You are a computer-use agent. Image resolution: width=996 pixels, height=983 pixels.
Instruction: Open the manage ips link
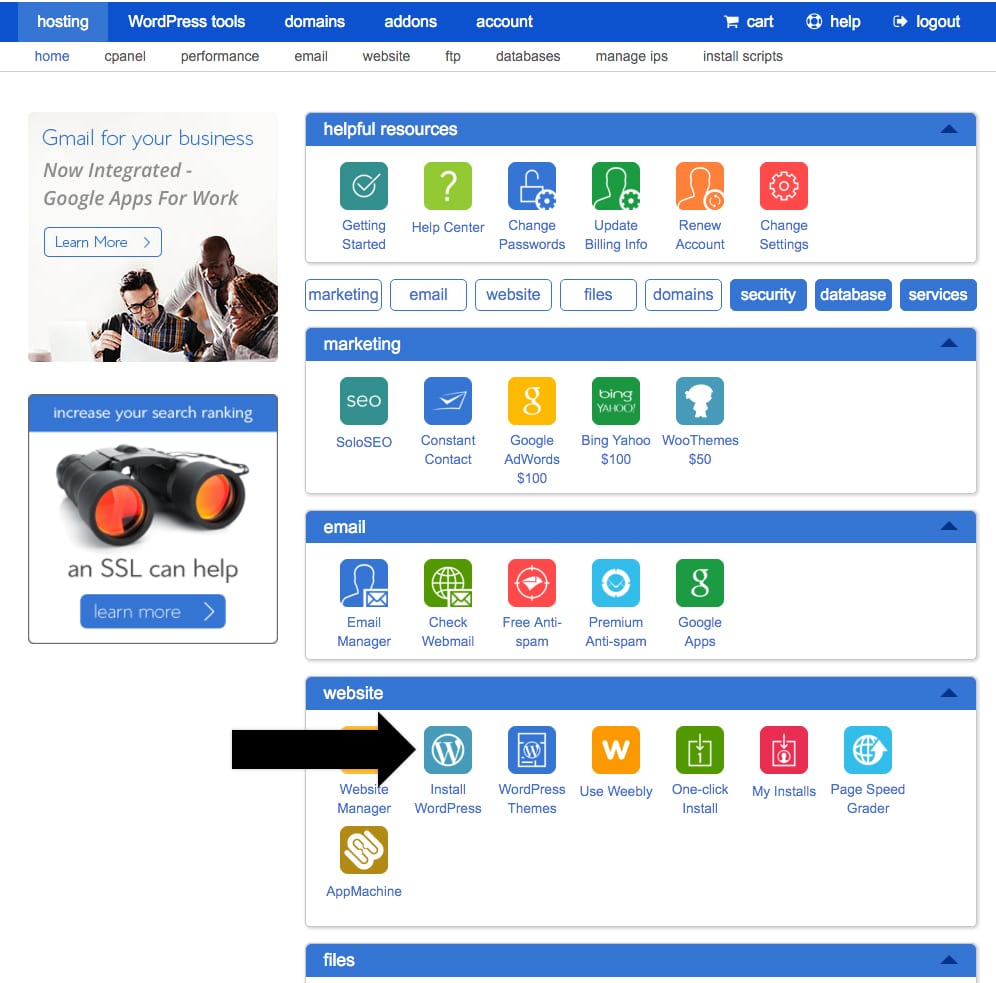pos(631,57)
